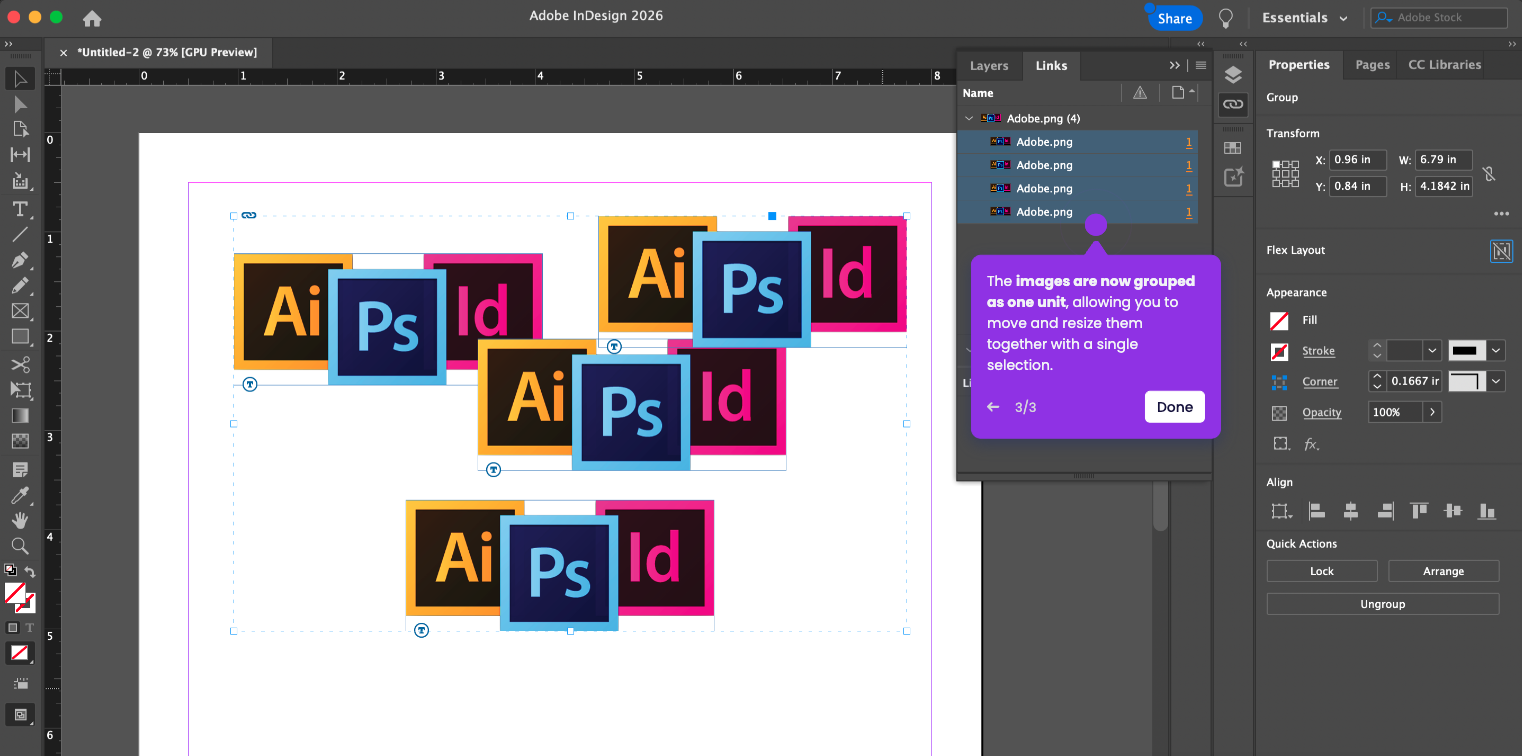Select the Line tool
This screenshot has width=1522, height=756.
20,235
